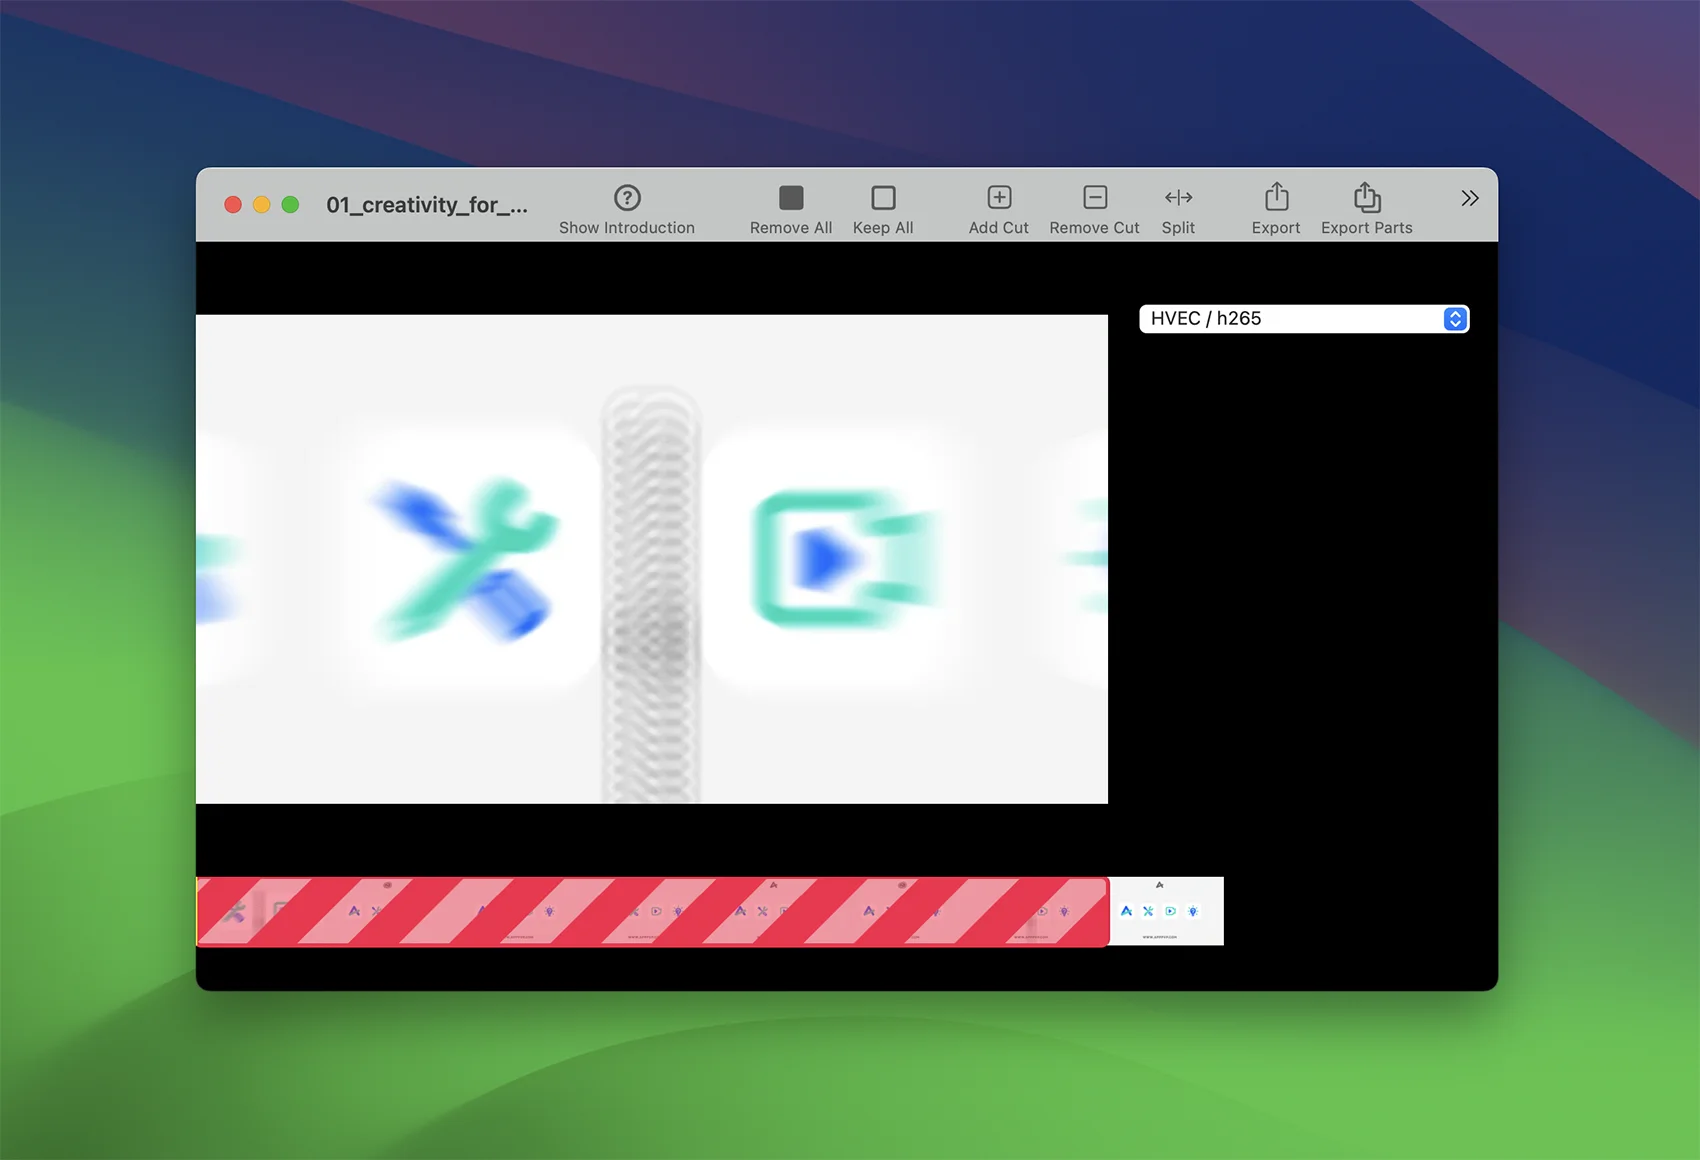The image size is (1700, 1160).
Task: Click the Export share icon
Action: click(x=1276, y=196)
